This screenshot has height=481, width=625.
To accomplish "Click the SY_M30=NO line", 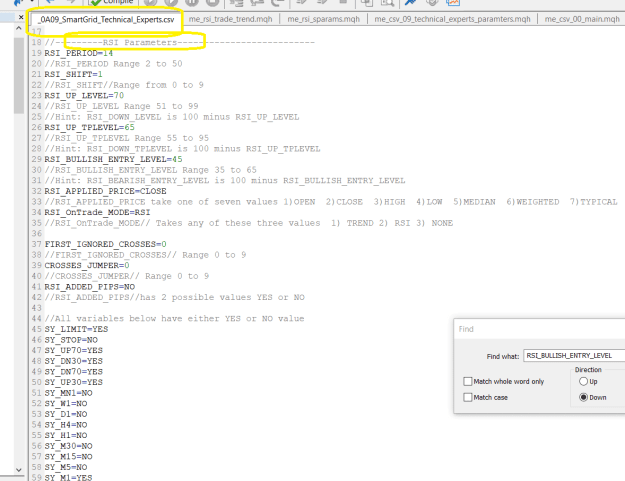I will tap(68, 446).
